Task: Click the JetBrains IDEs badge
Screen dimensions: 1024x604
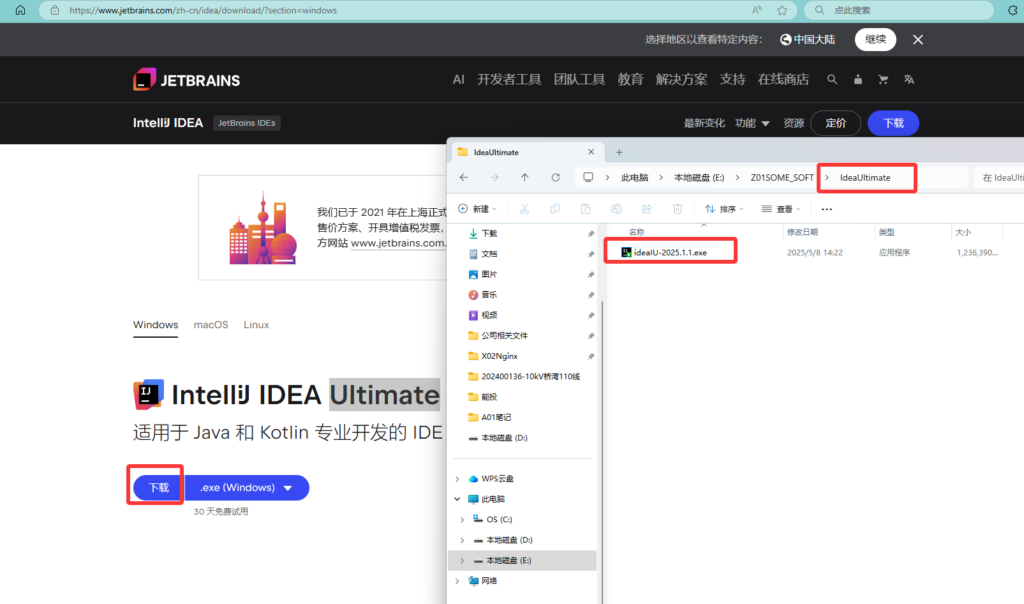Action: [x=246, y=123]
